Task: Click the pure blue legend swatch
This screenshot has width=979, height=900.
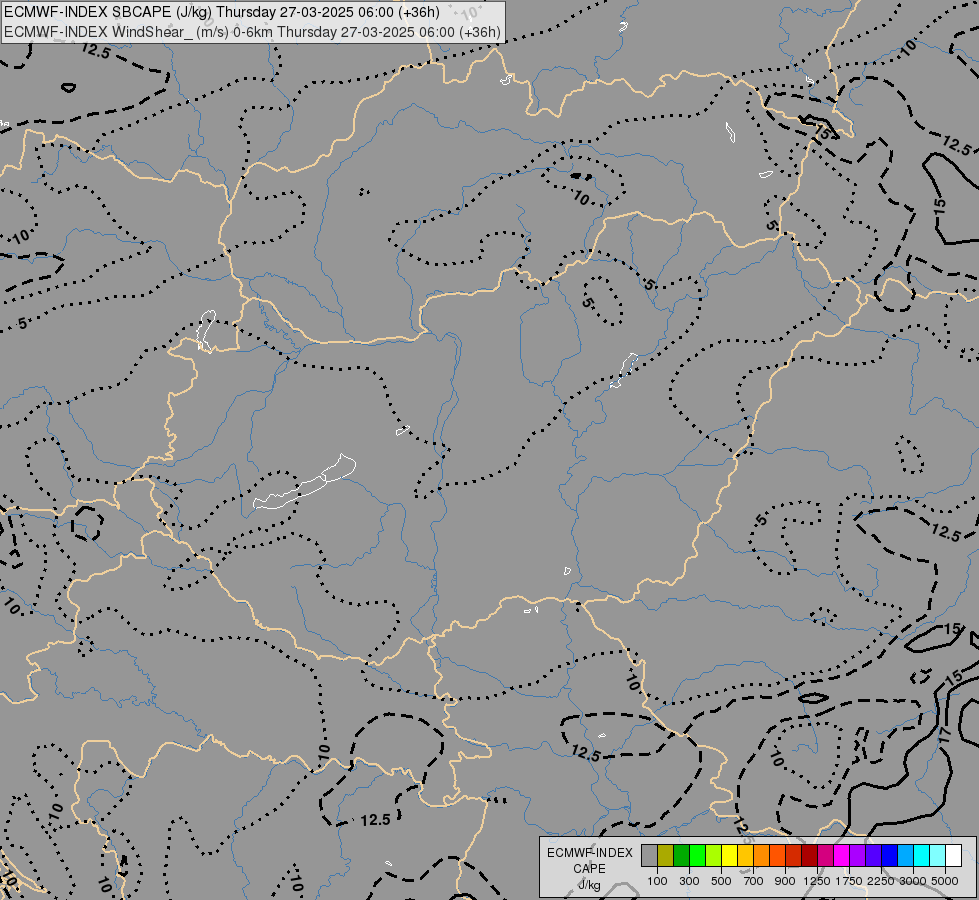Action: [890, 856]
